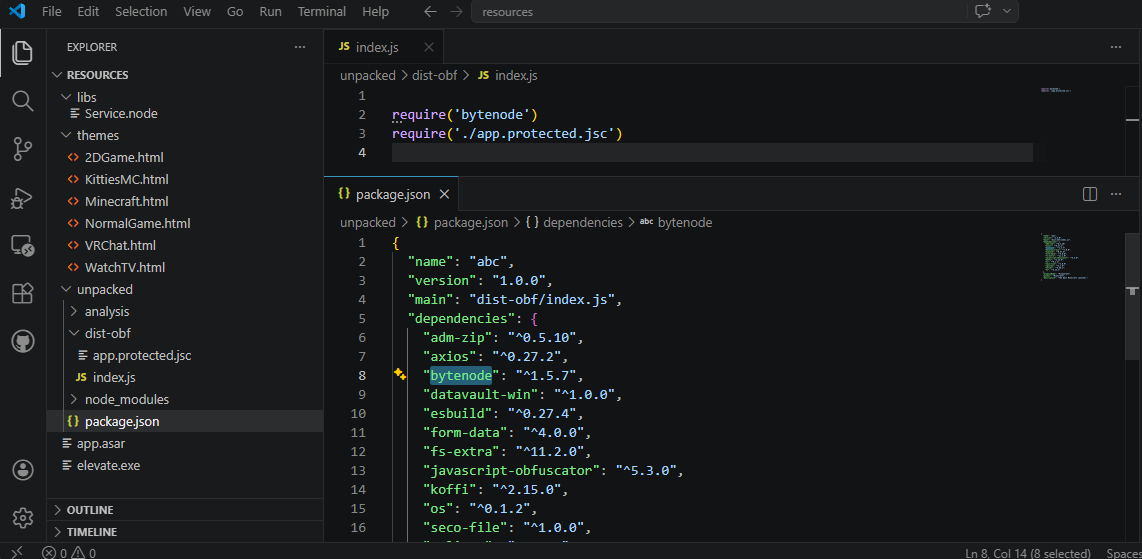This screenshot has width=1142, height=559.
Task: Open the Run and Debug view icon
Action: (x=23, y=197)
